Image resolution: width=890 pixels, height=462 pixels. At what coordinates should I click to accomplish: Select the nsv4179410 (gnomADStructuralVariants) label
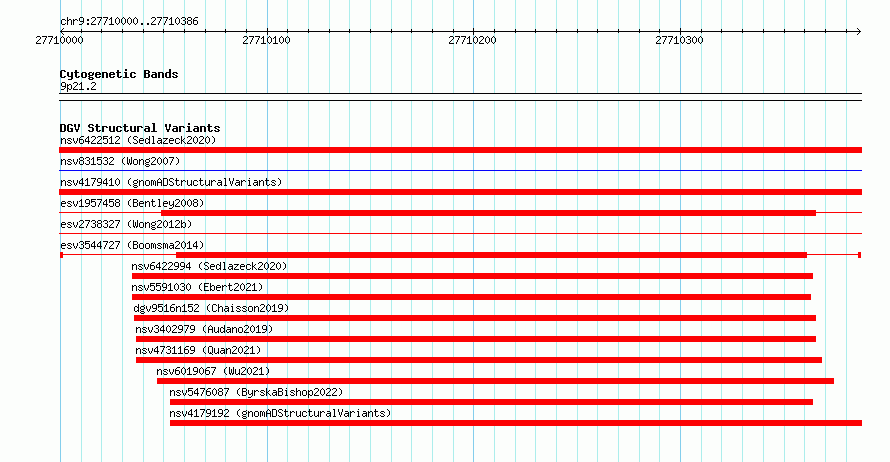pos(171,182)
